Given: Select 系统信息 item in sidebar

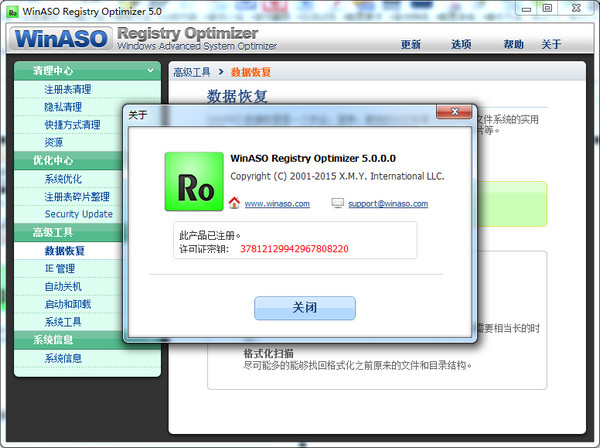Looking at the screenshot, I should coord(63,358).
